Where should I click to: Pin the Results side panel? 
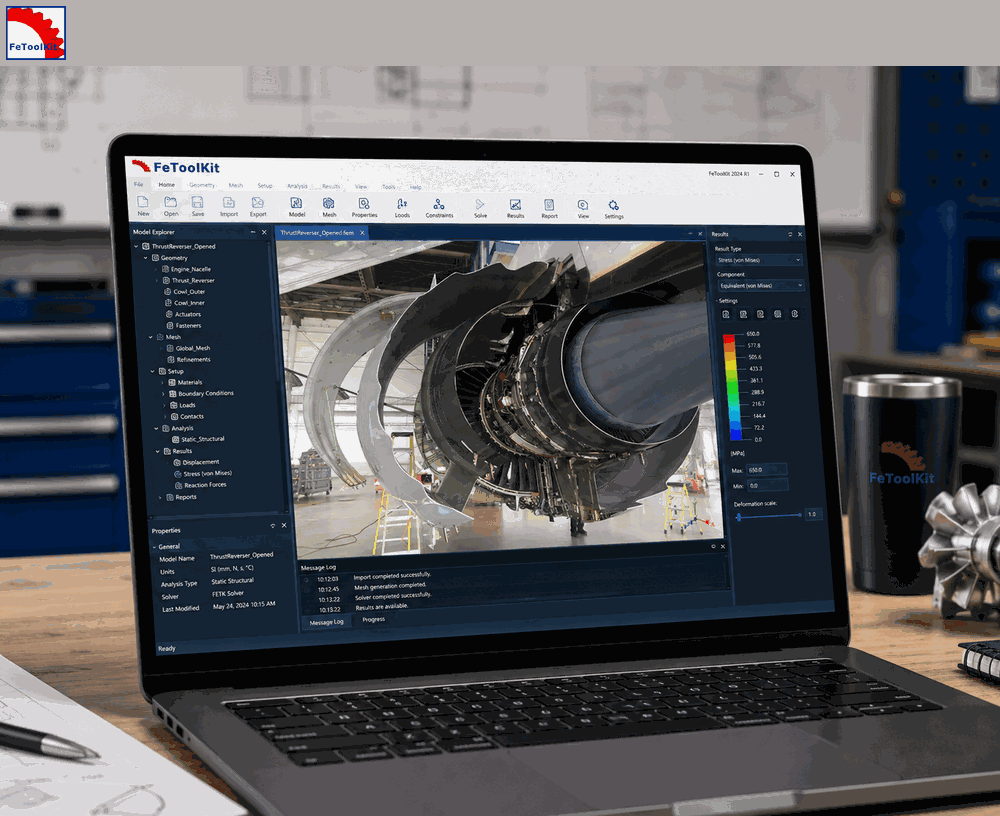click(790, 234)
